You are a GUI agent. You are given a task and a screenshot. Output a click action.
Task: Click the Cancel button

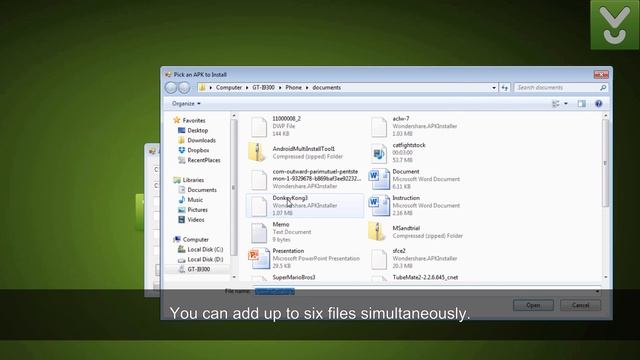(580, 305)
